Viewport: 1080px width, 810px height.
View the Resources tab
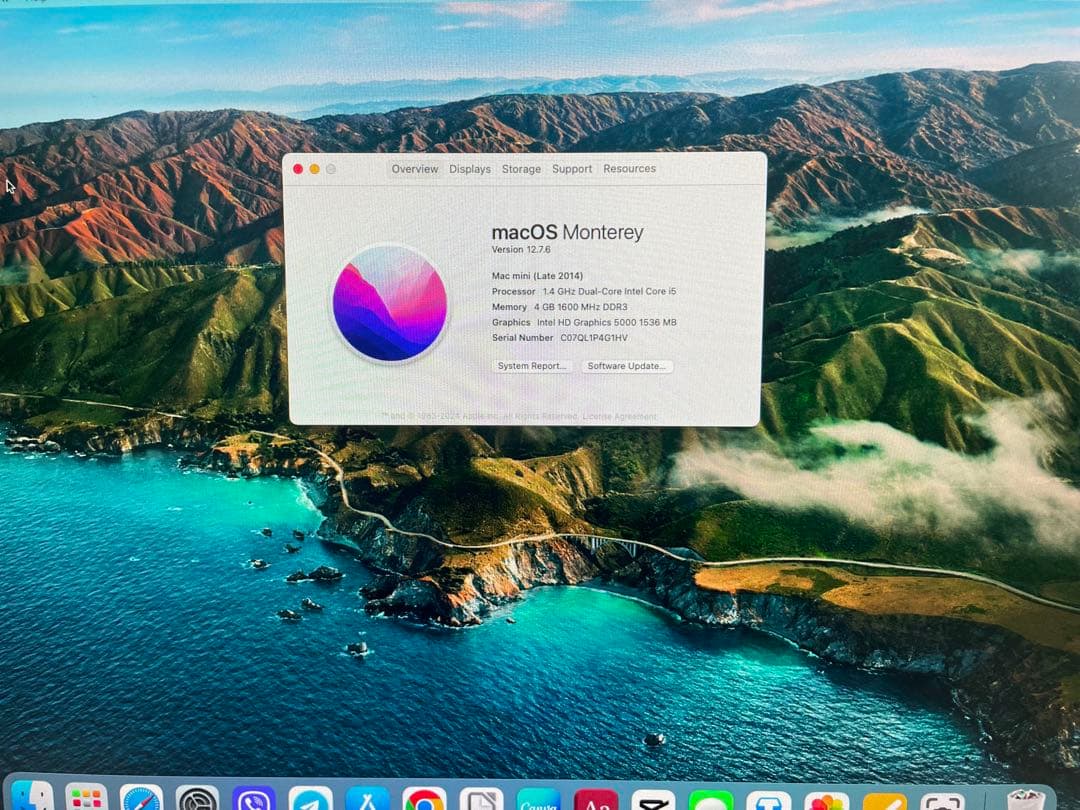pos(629,169)
